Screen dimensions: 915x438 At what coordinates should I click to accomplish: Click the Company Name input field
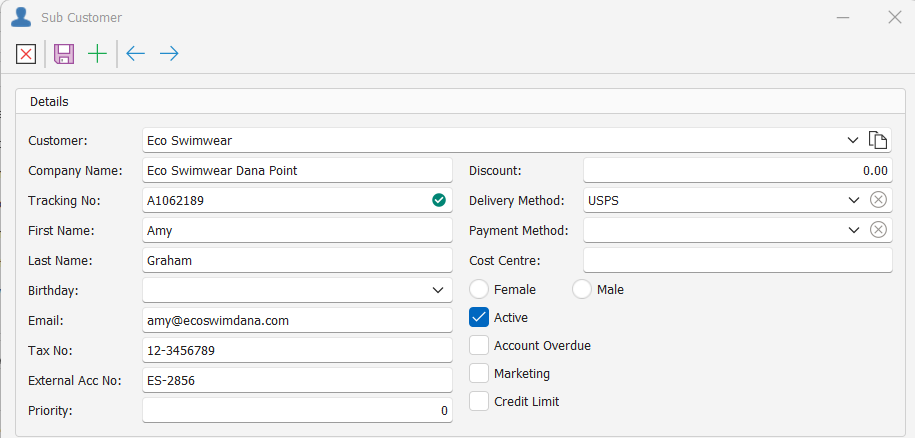[297, 170]
